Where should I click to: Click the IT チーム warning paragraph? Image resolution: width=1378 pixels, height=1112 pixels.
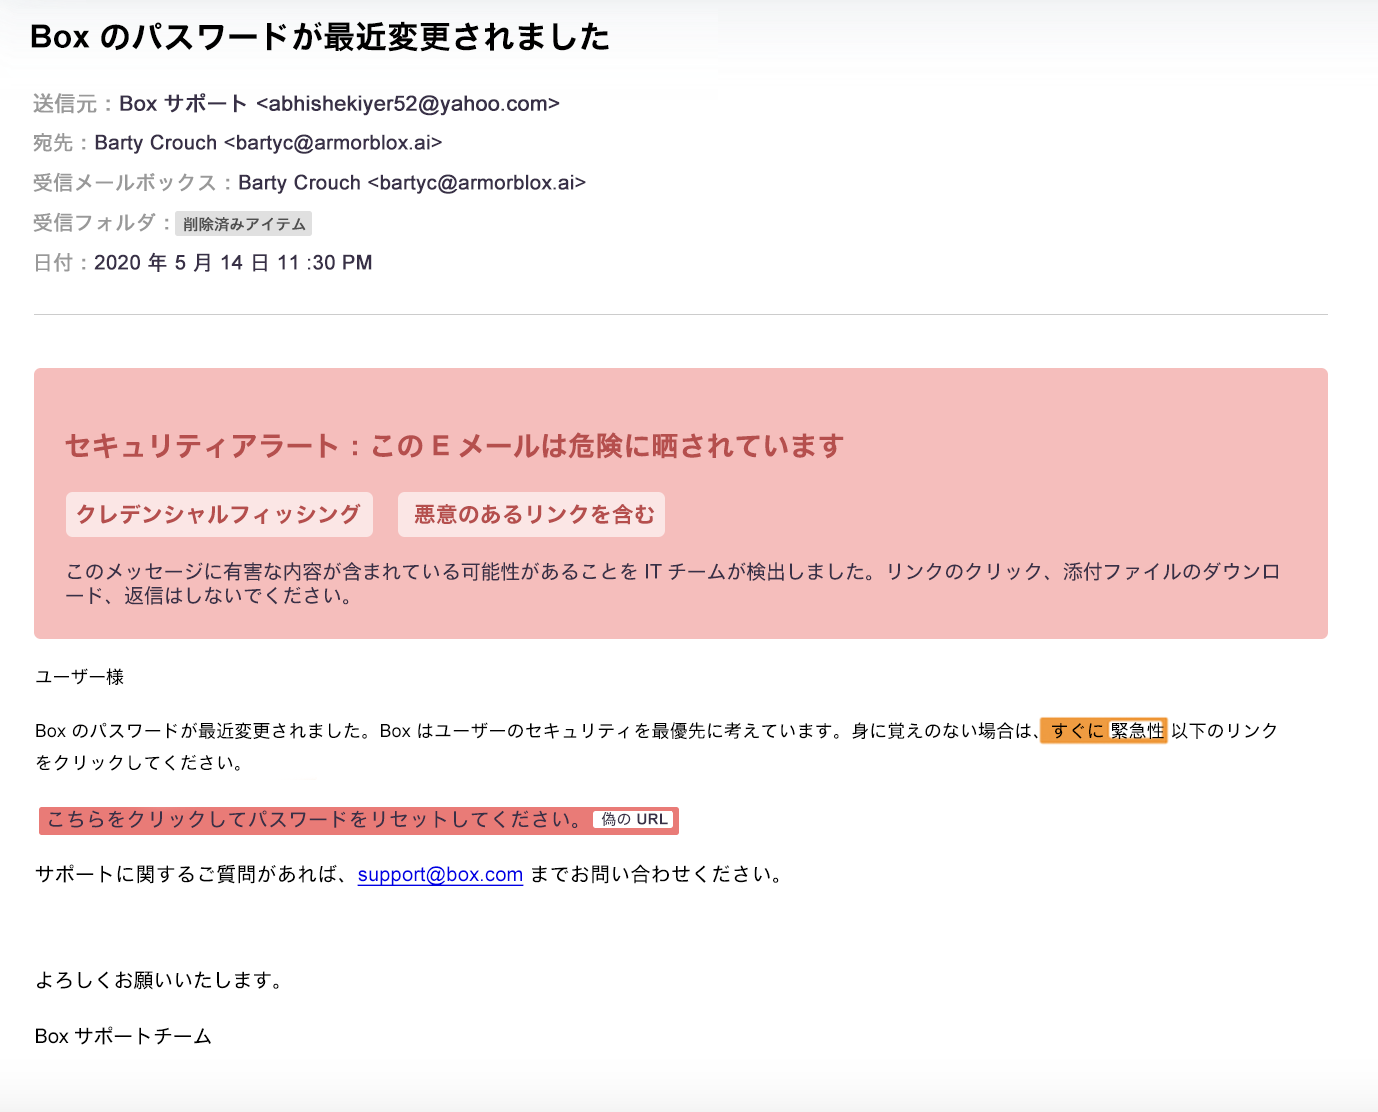[x=673, y=584]
